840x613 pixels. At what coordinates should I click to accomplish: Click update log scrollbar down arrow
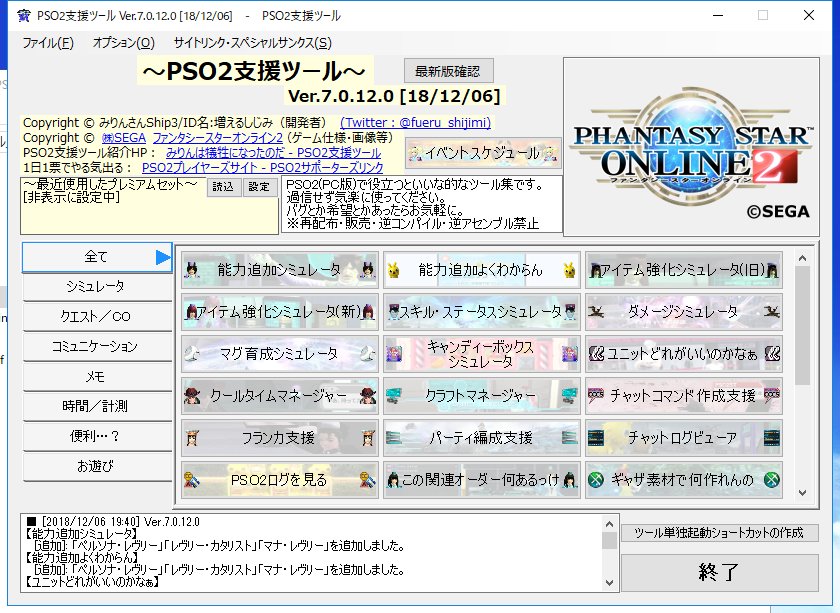(x=609, y=582)
